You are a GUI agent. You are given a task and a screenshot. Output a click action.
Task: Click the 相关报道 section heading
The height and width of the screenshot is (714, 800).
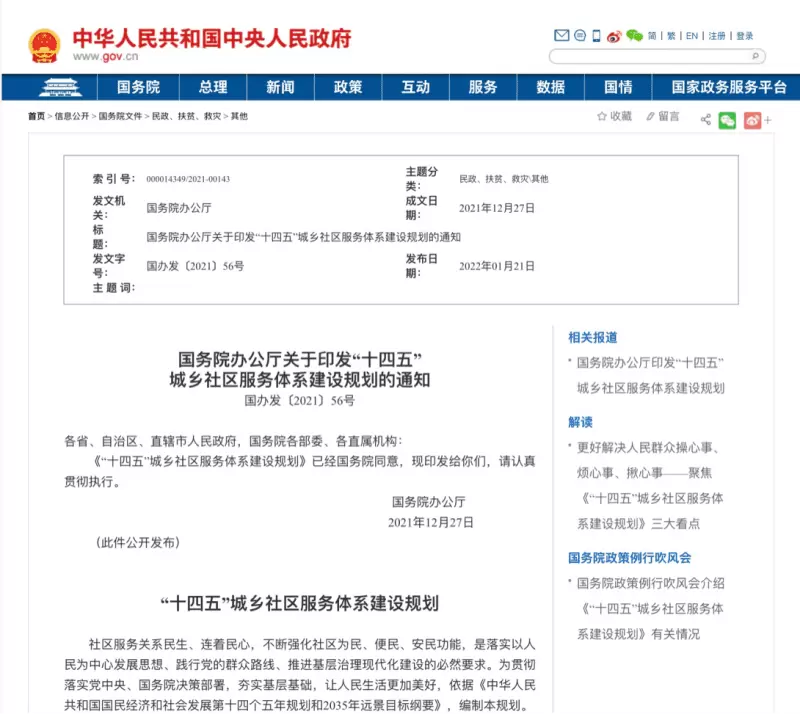pos(593,337)
